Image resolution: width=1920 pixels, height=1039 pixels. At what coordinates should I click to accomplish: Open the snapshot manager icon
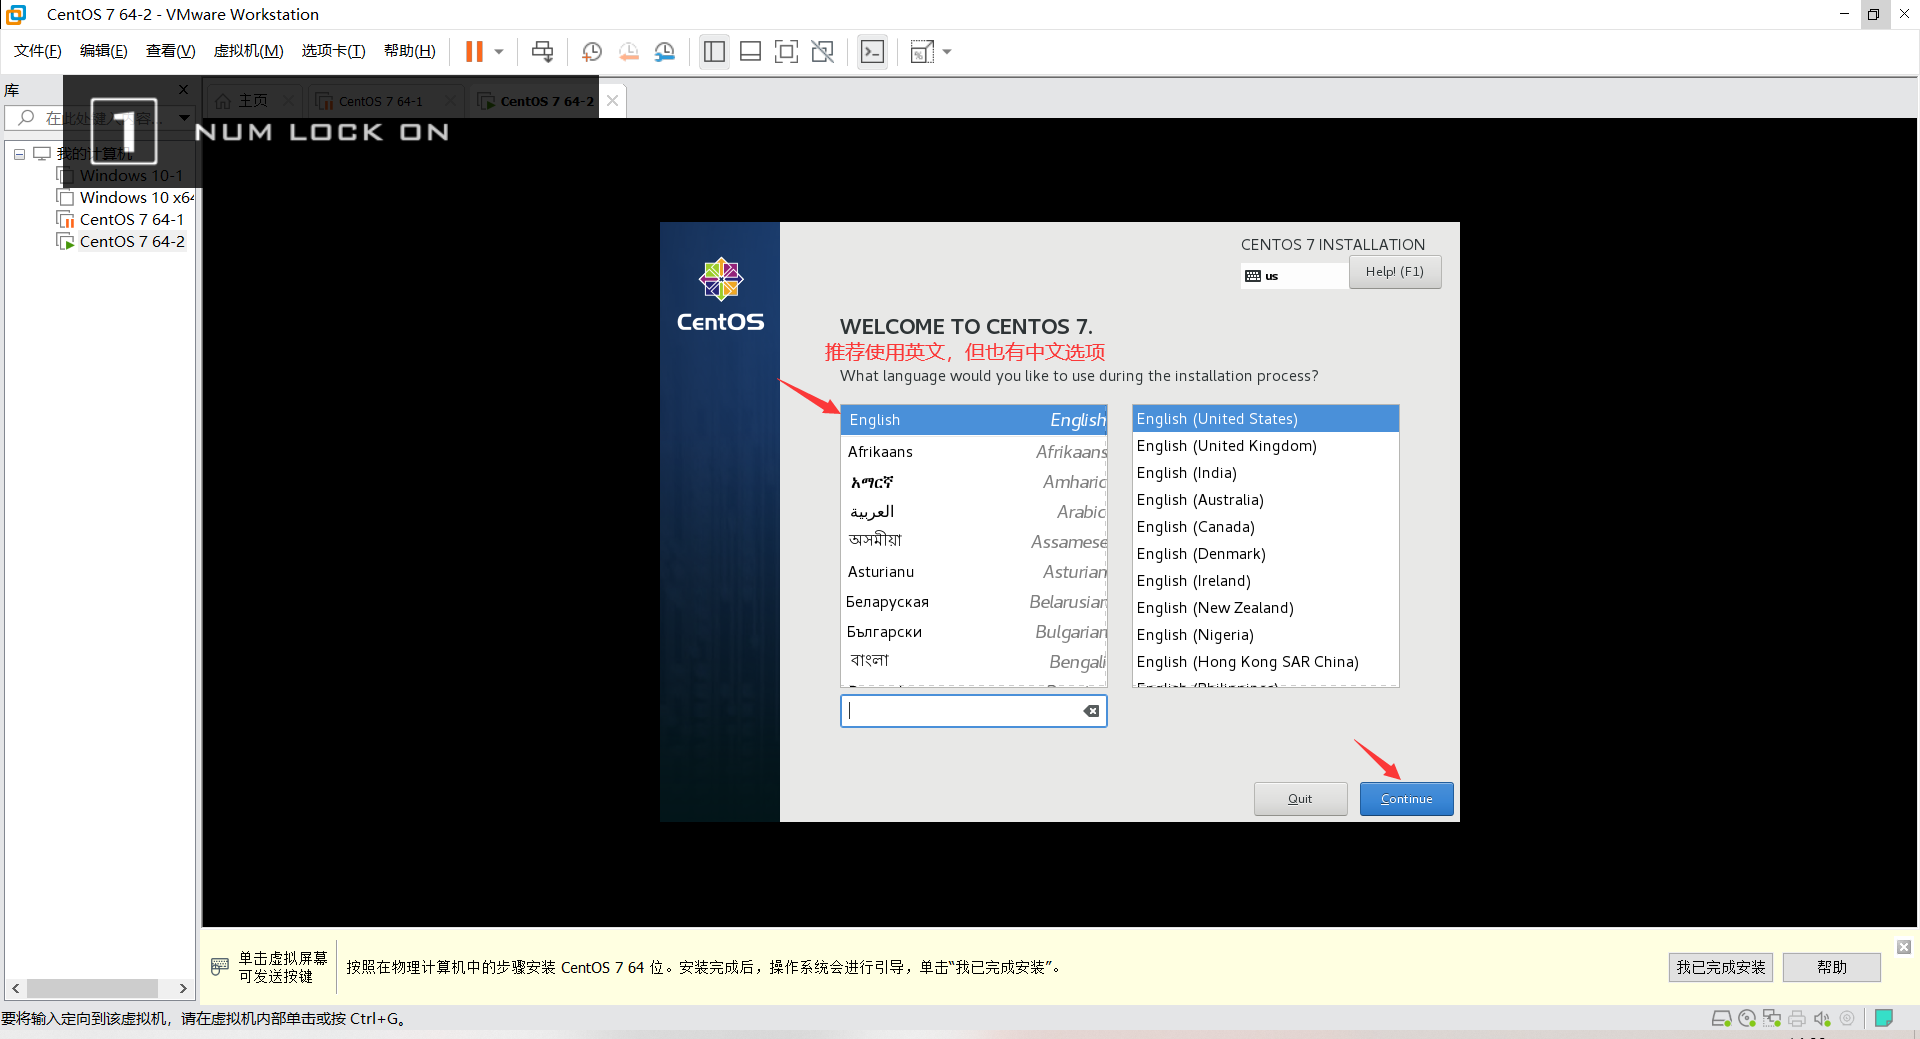click(x=665, y=52)
